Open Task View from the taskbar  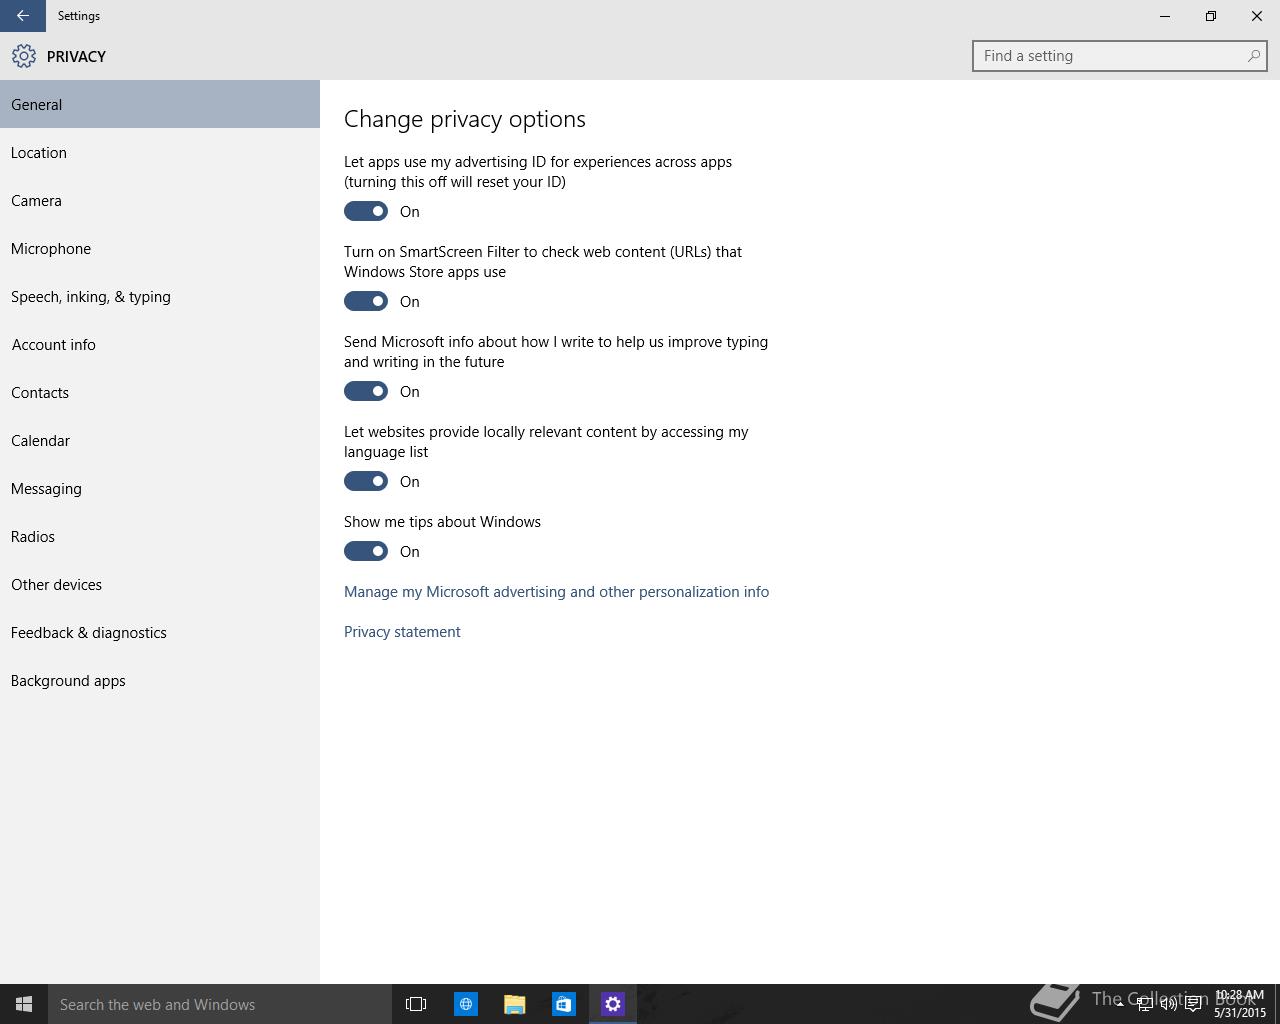coord(416,1004)
